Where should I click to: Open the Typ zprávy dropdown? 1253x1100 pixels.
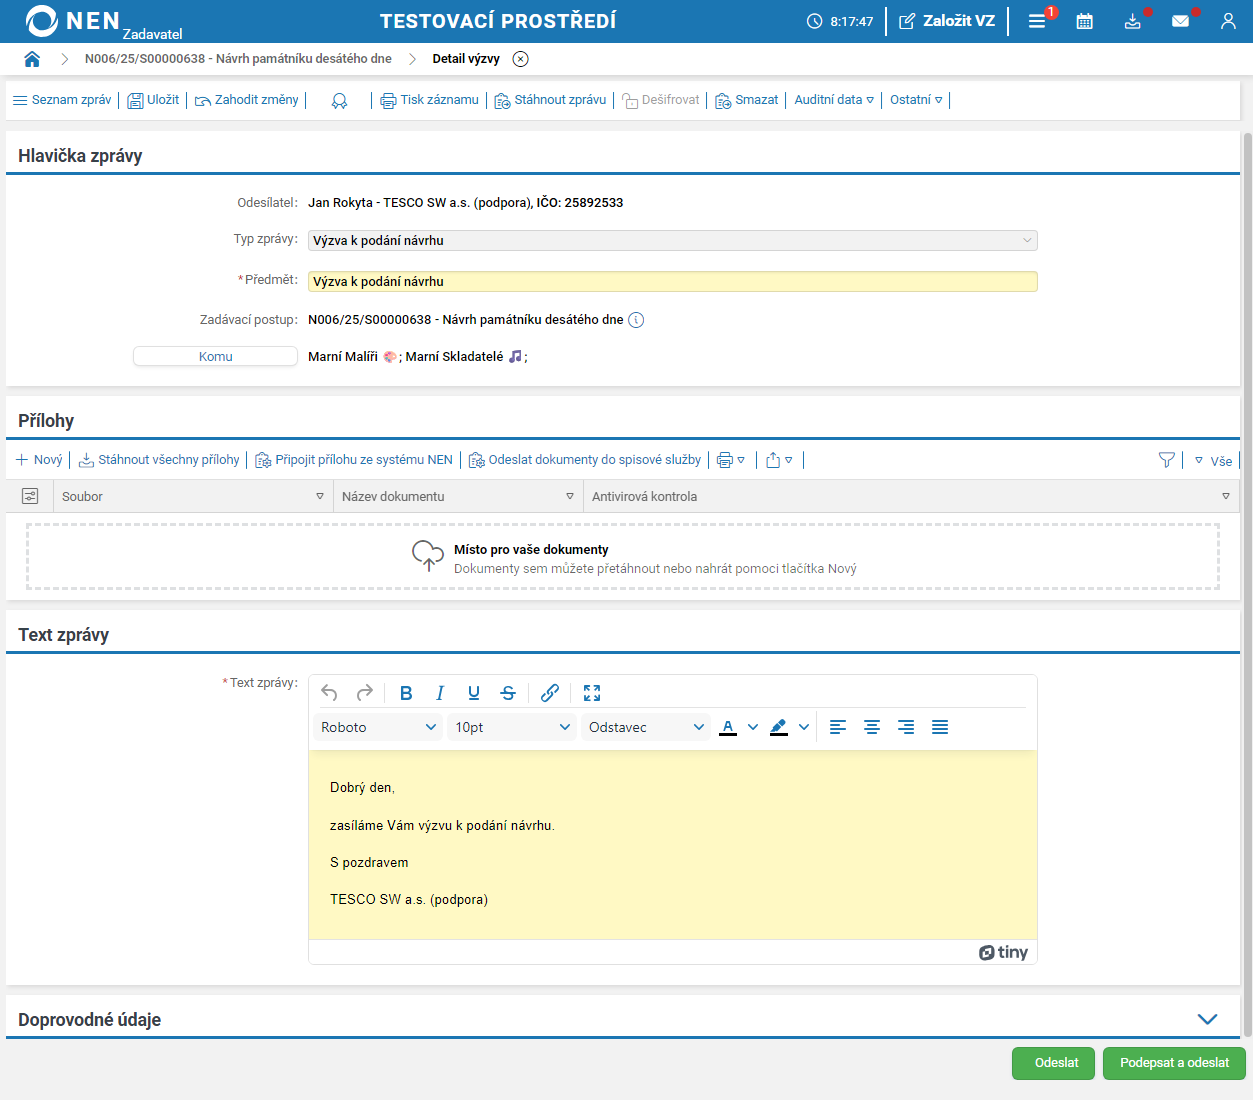point(672,240)
